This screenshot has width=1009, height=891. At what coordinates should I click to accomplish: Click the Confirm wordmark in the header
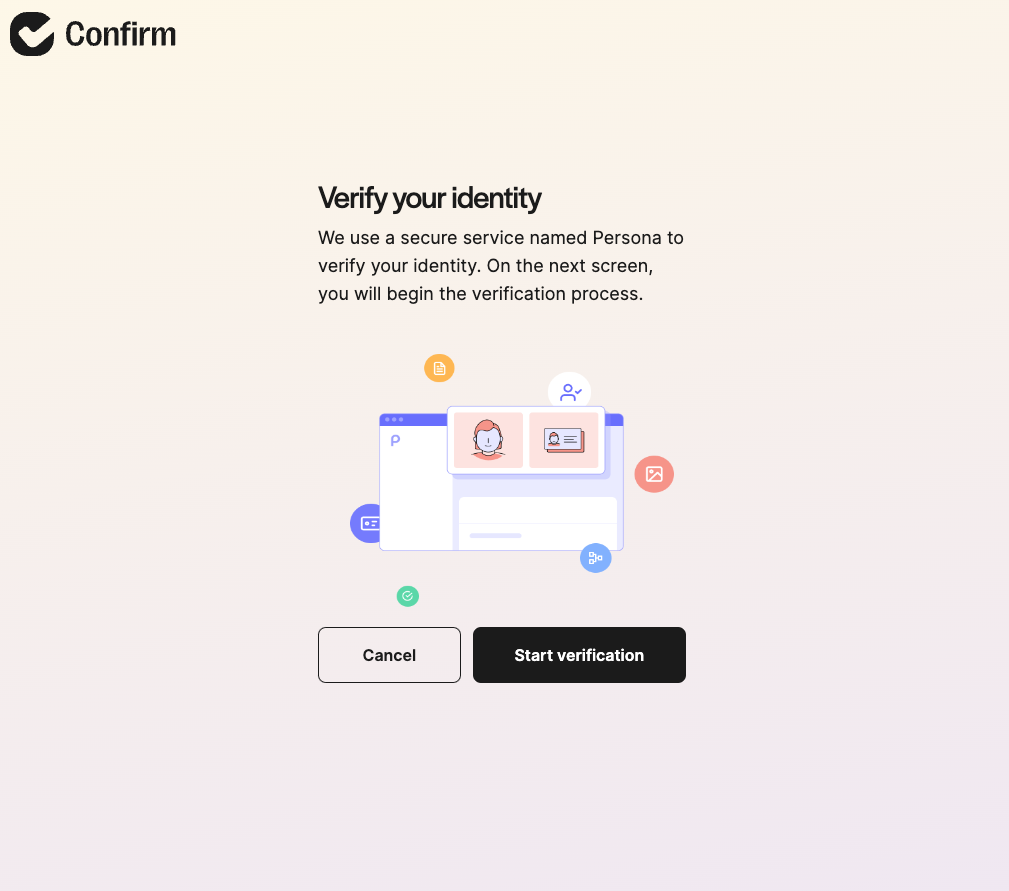pyautogui.click(x=120, y=33)
